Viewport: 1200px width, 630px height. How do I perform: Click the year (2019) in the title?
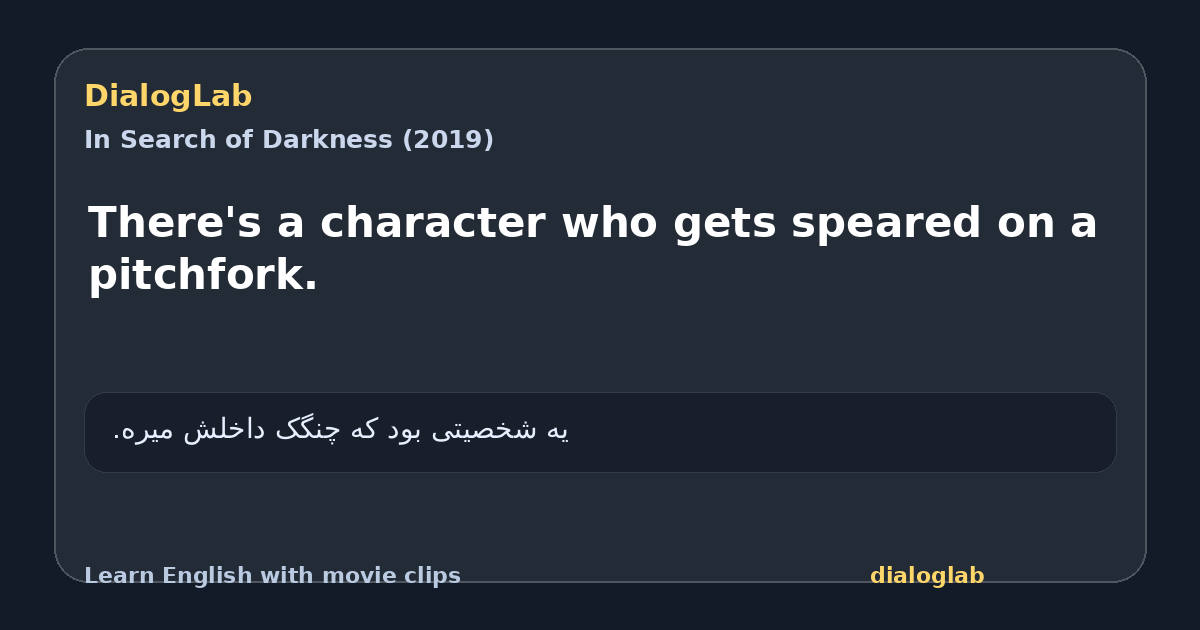point(448,140)
